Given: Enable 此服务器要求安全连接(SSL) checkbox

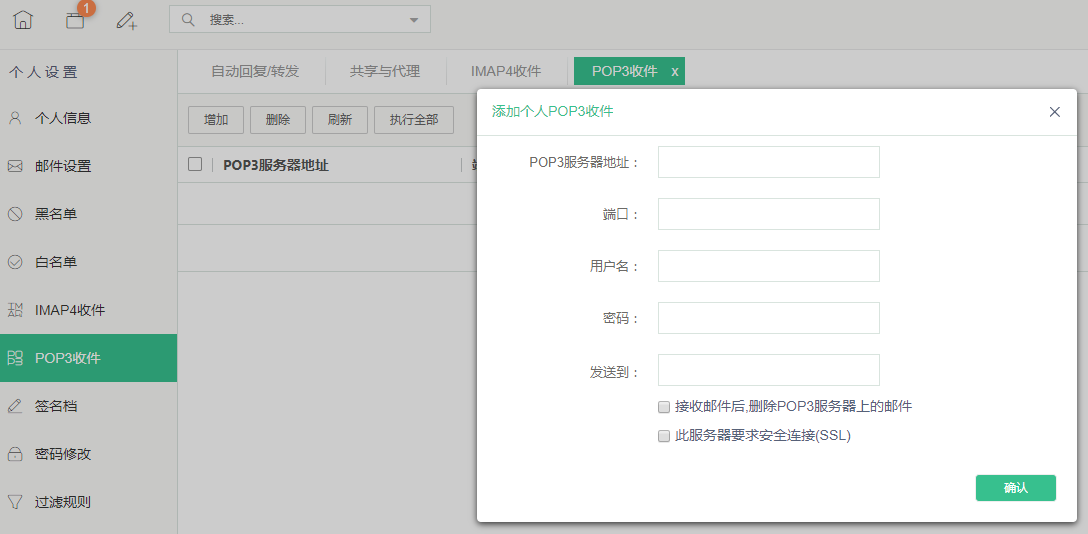Looking at the screenshot, I should pos(663,436).
